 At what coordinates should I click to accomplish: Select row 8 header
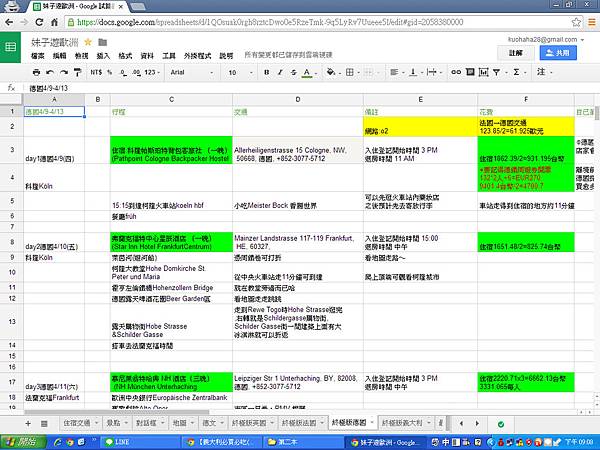(x=12, y=242)
